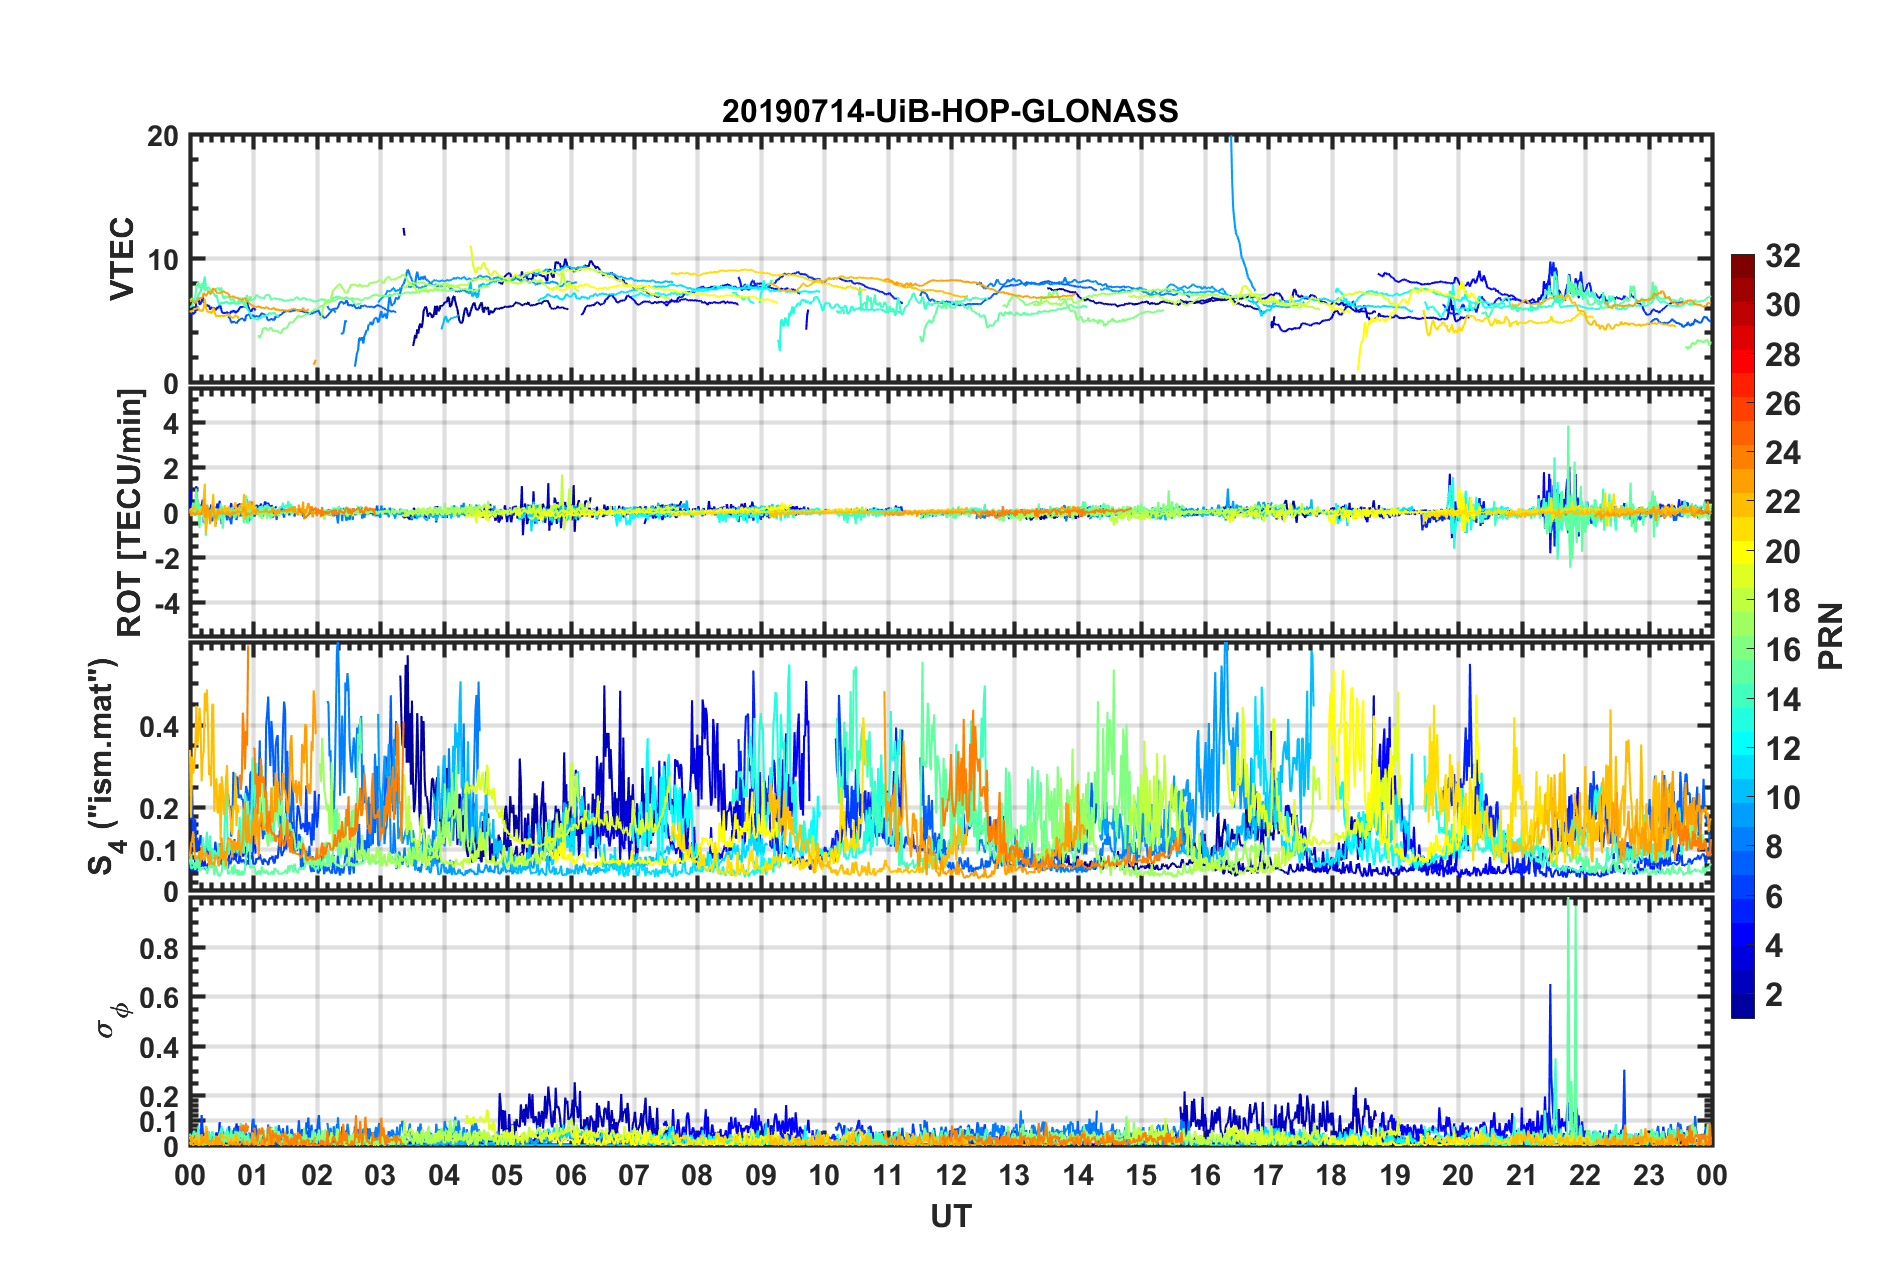Click the x-axis tick label "19"

point(1395,1176)
